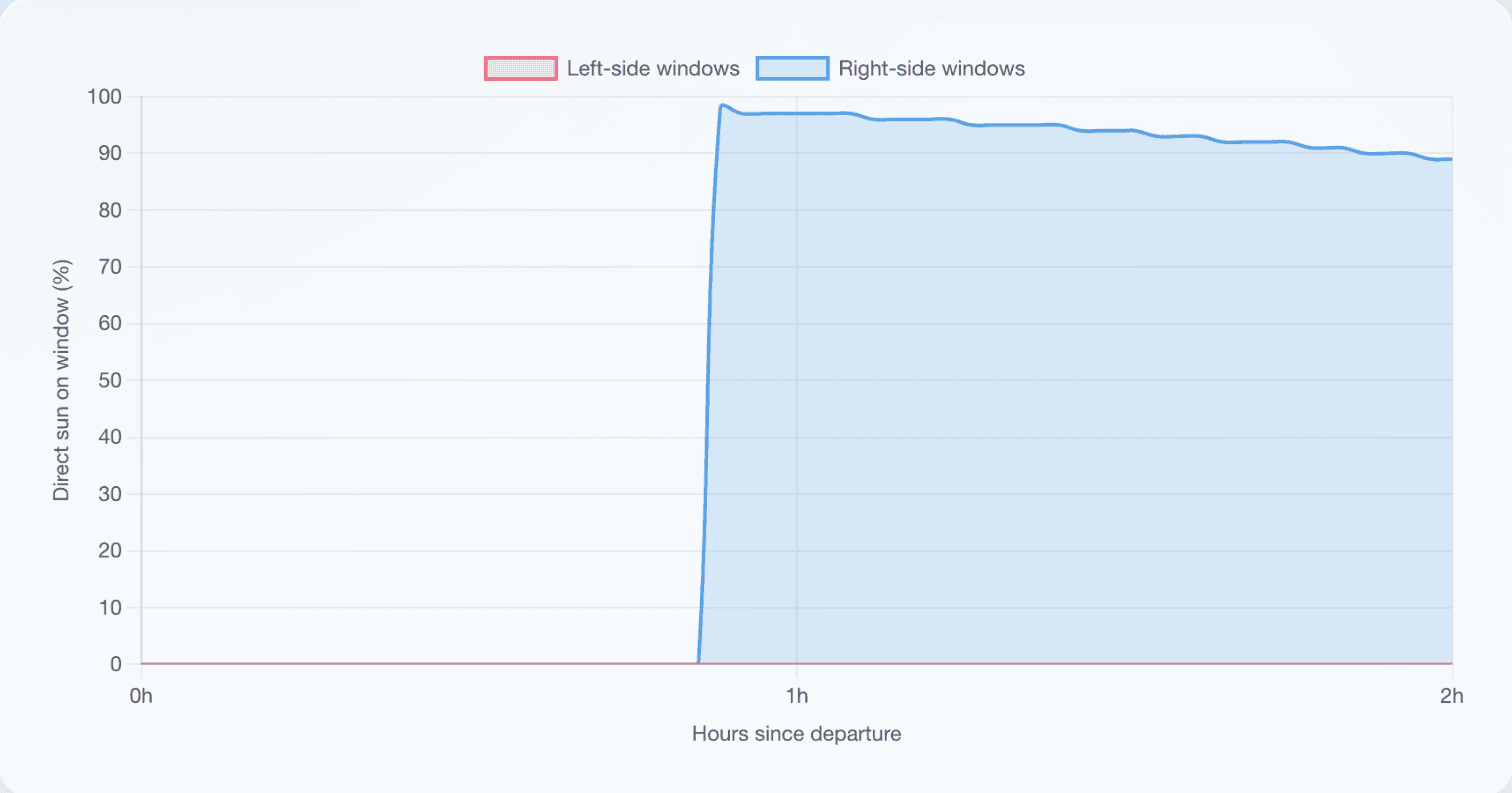1512x793 pixels.
Task: Toggle the Right-side windows legend swatch
Action: (793, 69)
